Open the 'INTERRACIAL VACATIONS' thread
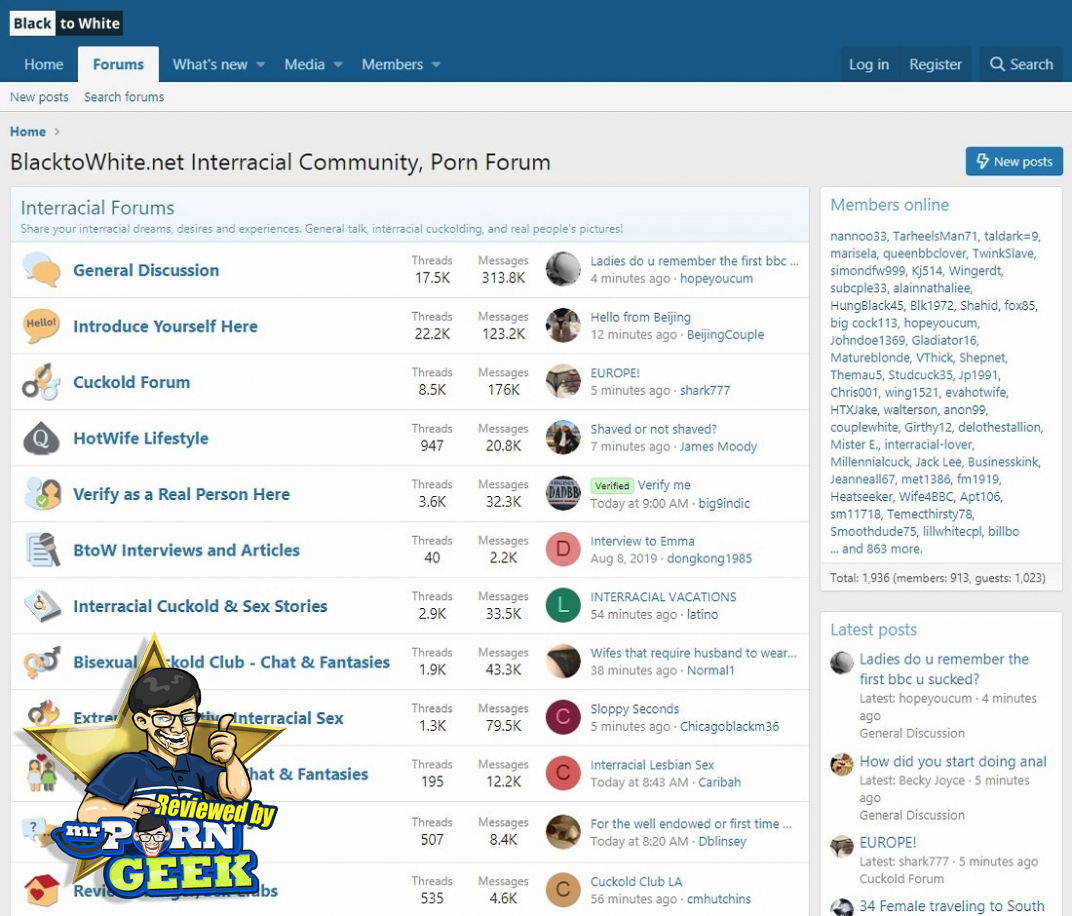 663,597
